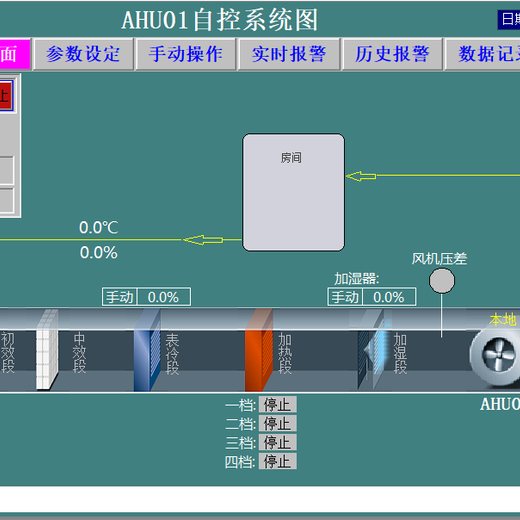
Task: Click the upper gray box in left panel
Action: 7,170
